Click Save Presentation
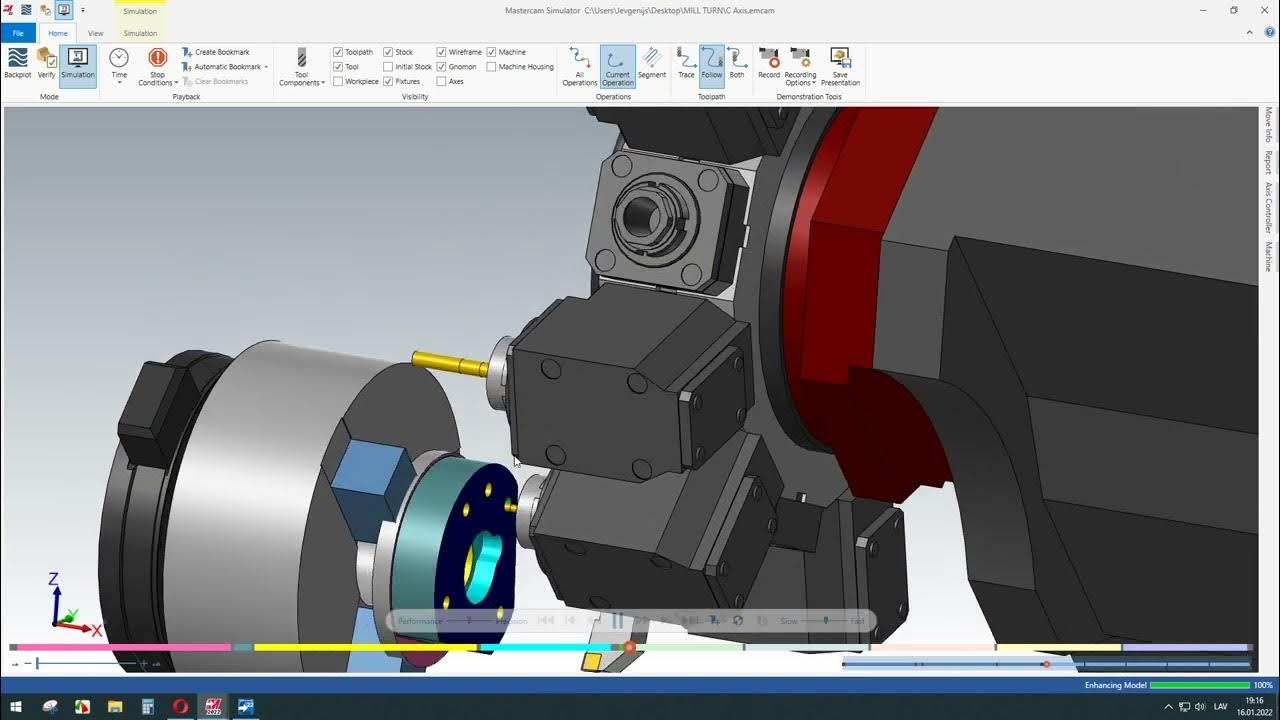Viewport: 1280px width, 720px height. pyautogui.click(x=840, y=66)
